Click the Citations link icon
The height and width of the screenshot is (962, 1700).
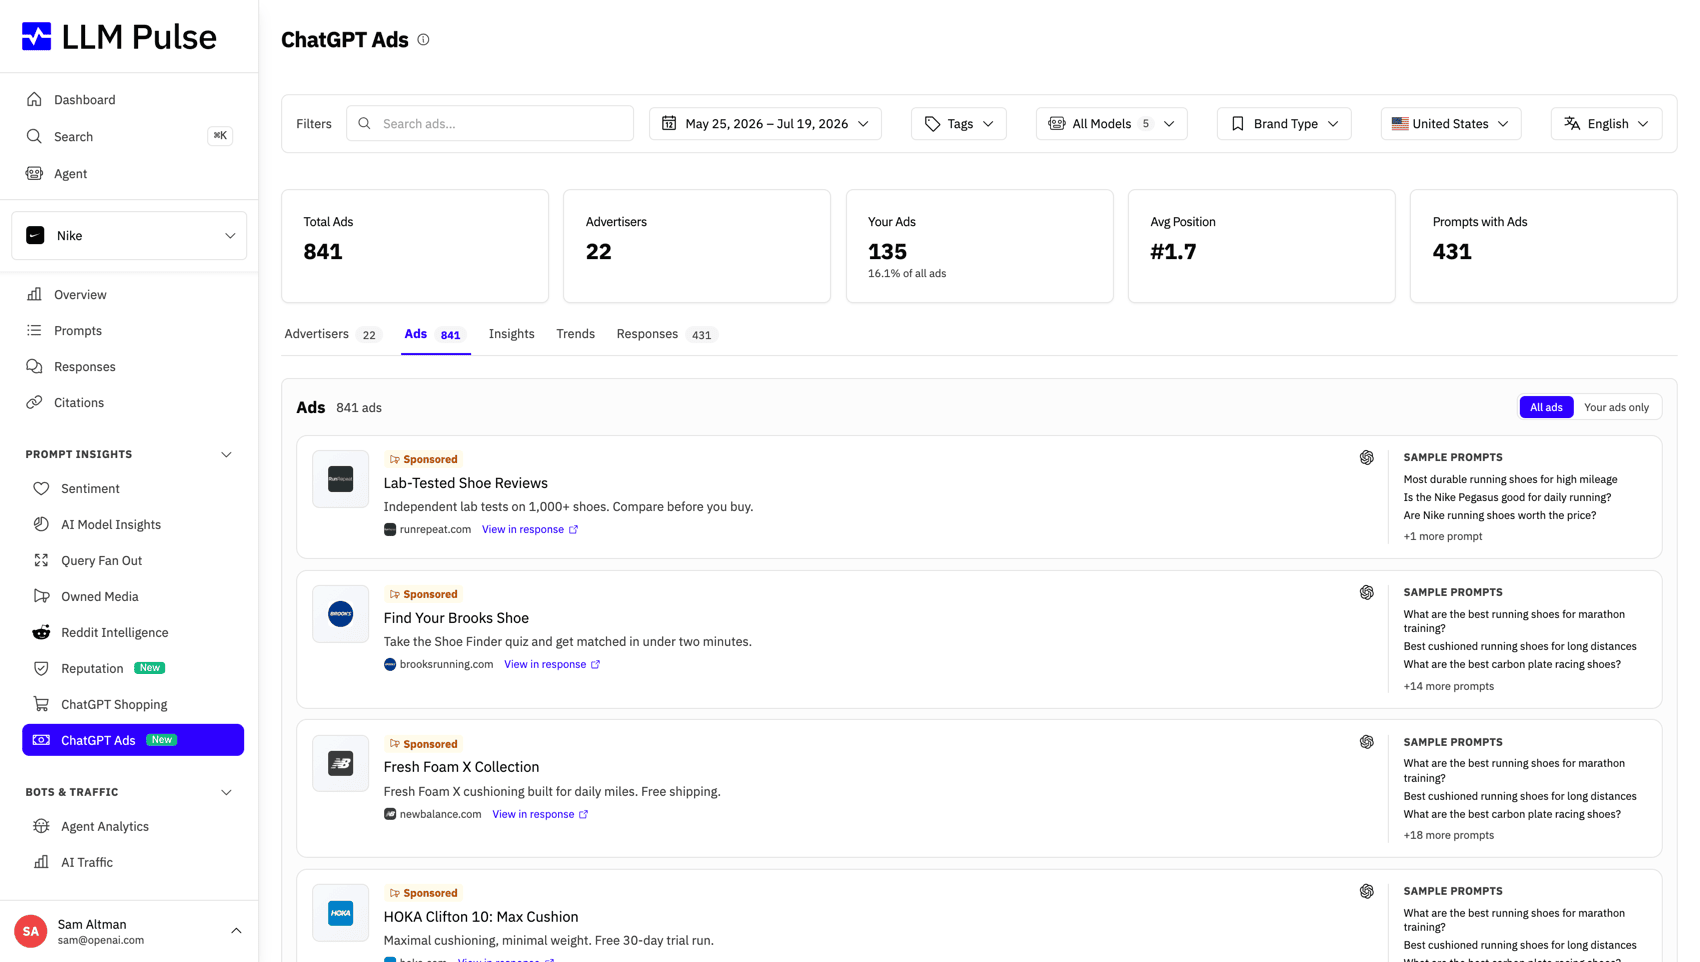click(34, 402)
